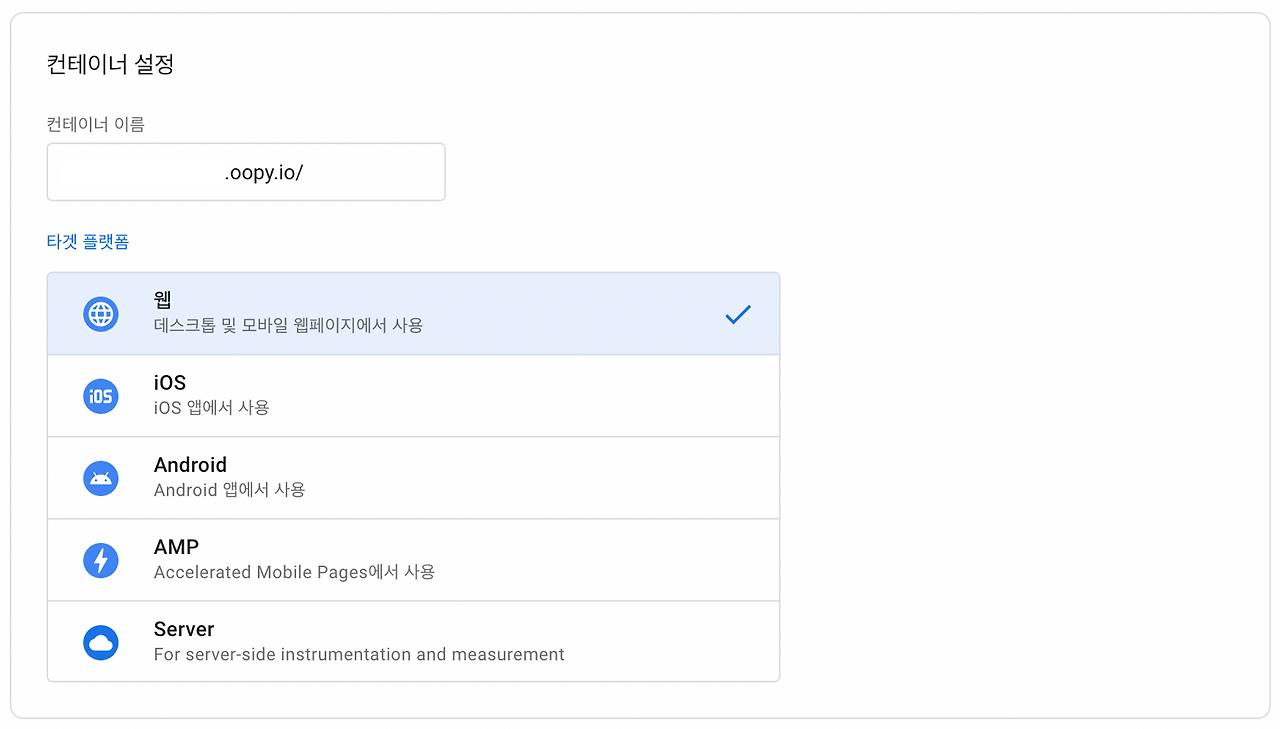This screenshot has width=1280, height=729.
Task: Click the server-side instrumentation and measurement description
Action: pos(359,654)
